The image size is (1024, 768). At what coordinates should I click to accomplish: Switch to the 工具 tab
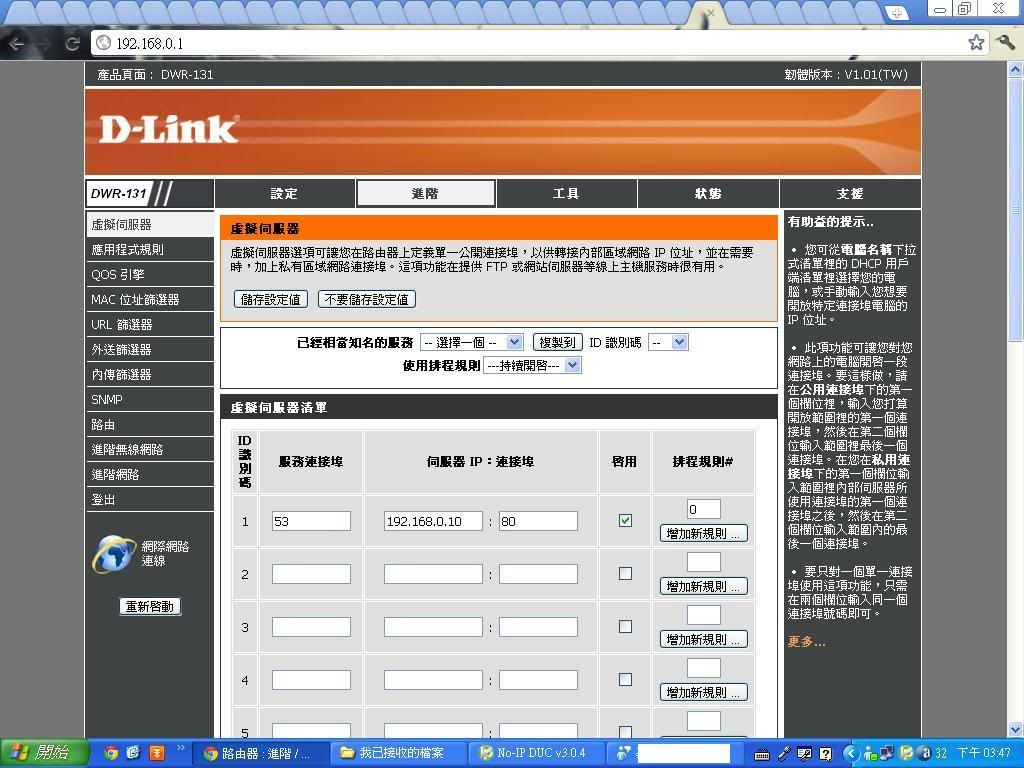(566, 193)
